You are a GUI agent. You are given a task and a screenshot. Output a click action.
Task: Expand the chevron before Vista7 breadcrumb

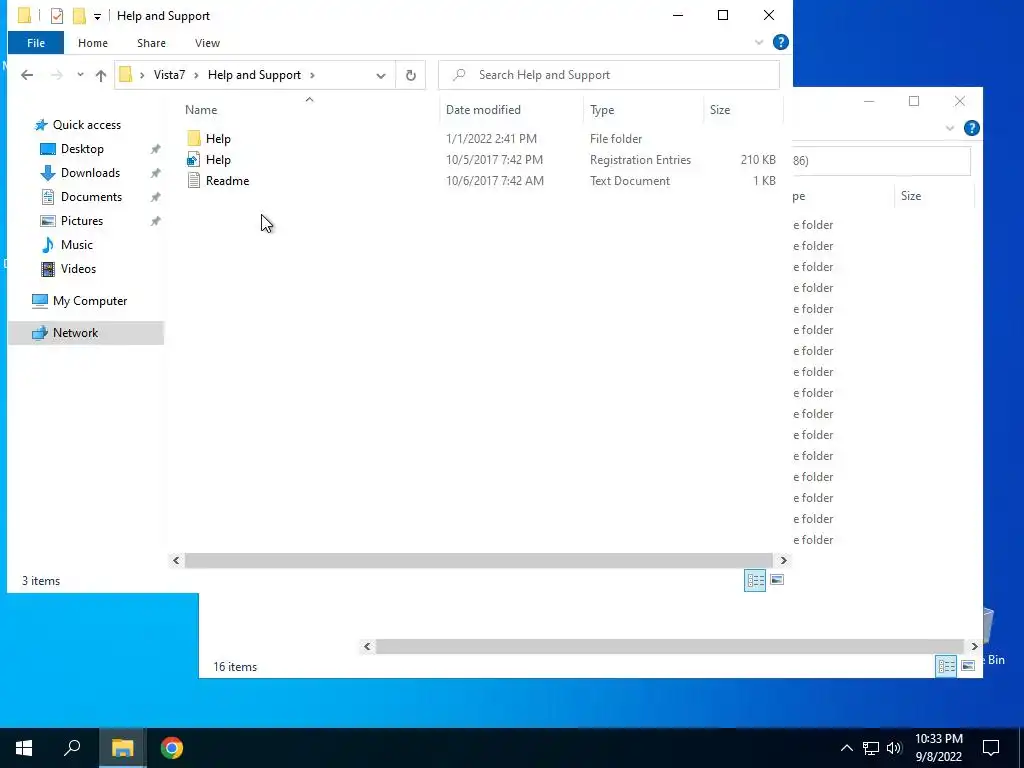(142, 75)
